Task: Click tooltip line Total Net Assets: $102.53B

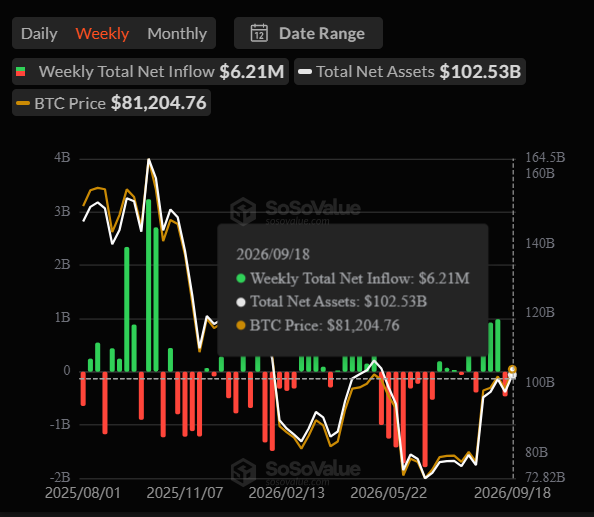Action: tap(331, 301)
